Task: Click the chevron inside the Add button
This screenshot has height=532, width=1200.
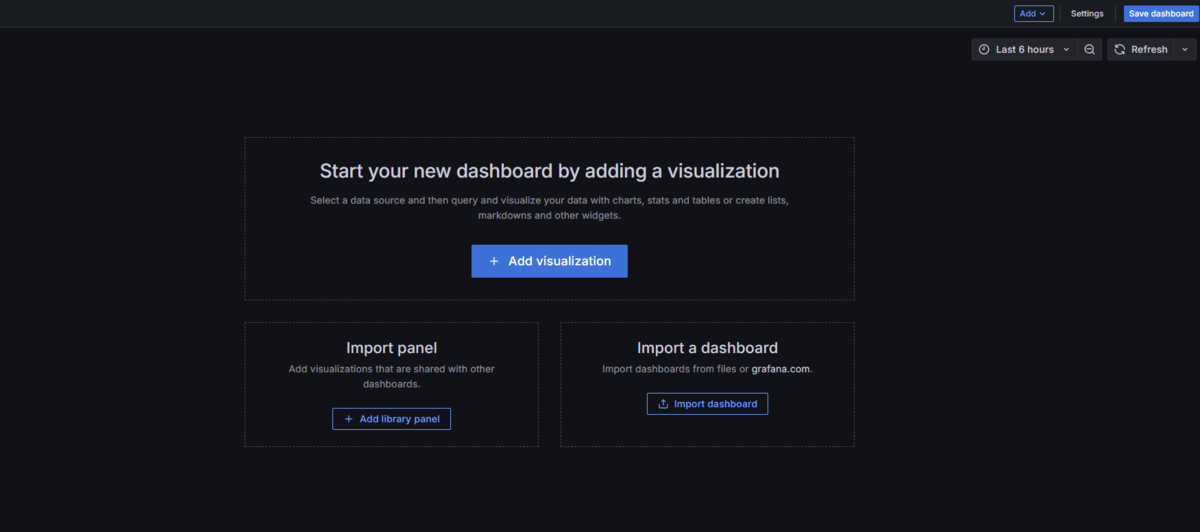Action: click(1043, 14)
